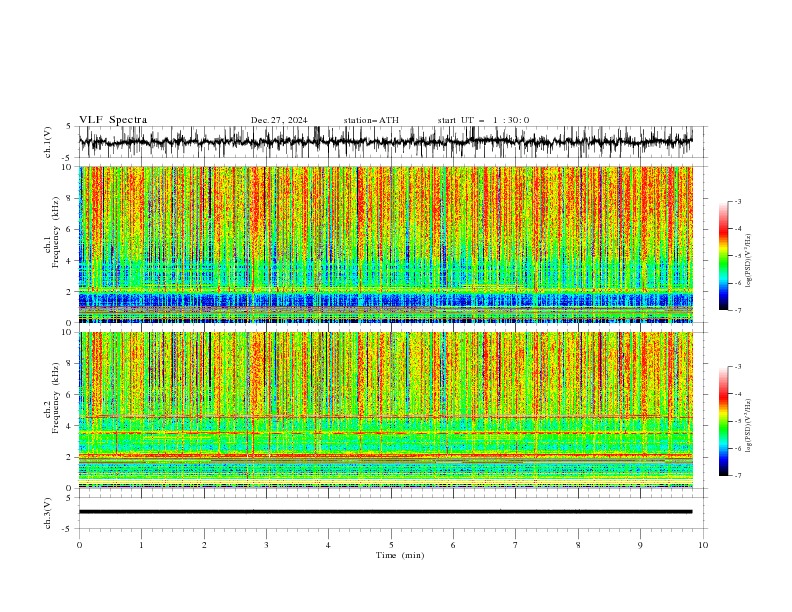Screen dimensions: 792x612
Task: Click the time axis tick label 5
Action: coord(391,545)
